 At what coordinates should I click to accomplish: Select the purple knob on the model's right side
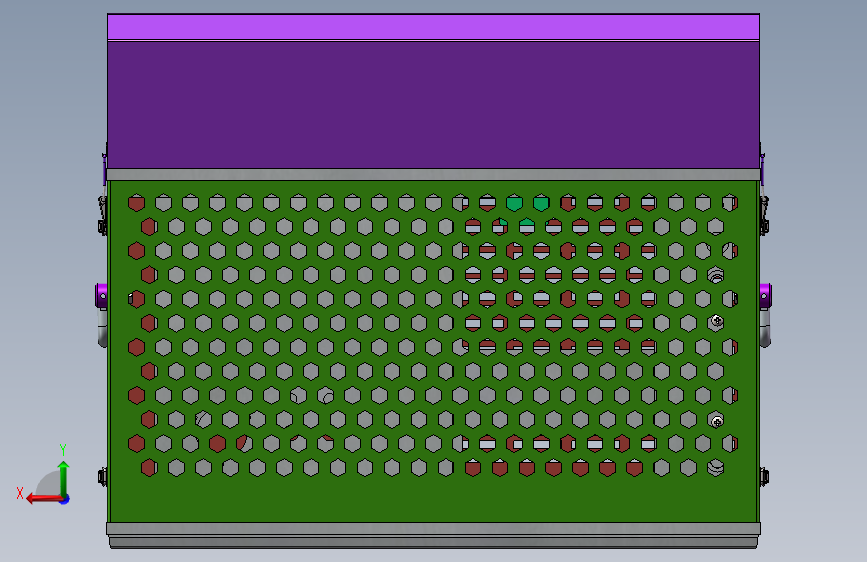click(x=765, y=296)
